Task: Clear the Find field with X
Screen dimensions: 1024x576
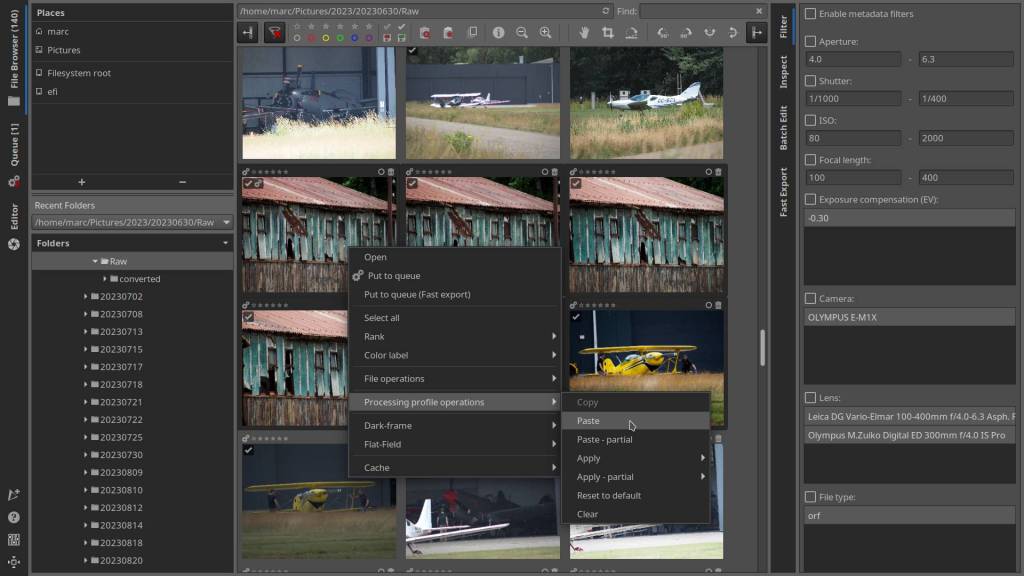Action: 759,11
